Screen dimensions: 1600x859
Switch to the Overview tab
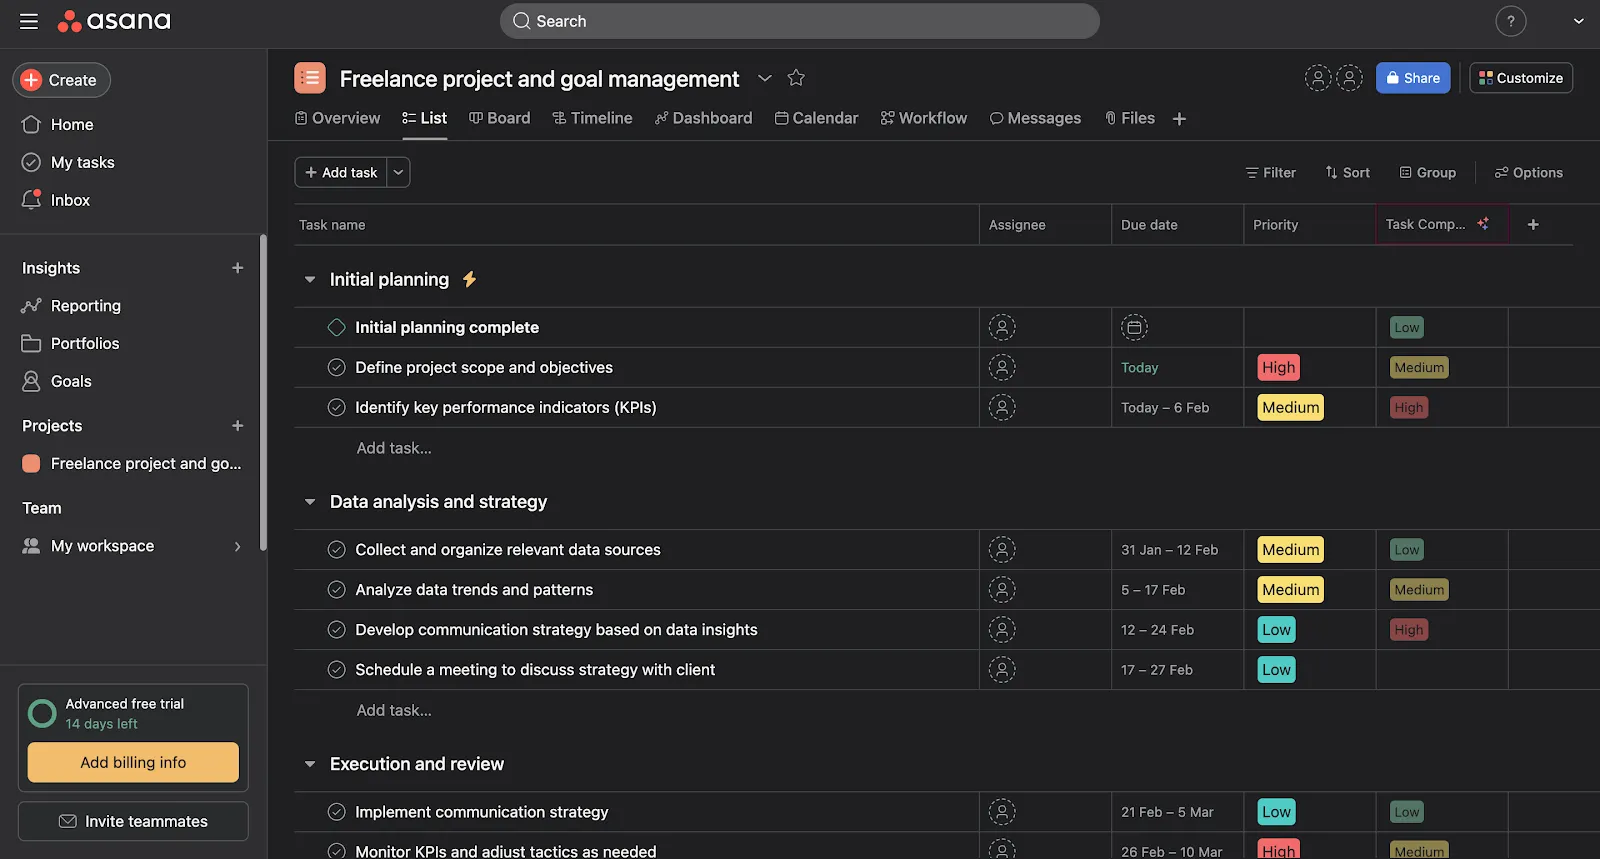pyautogui.click(x=338, y=118)
